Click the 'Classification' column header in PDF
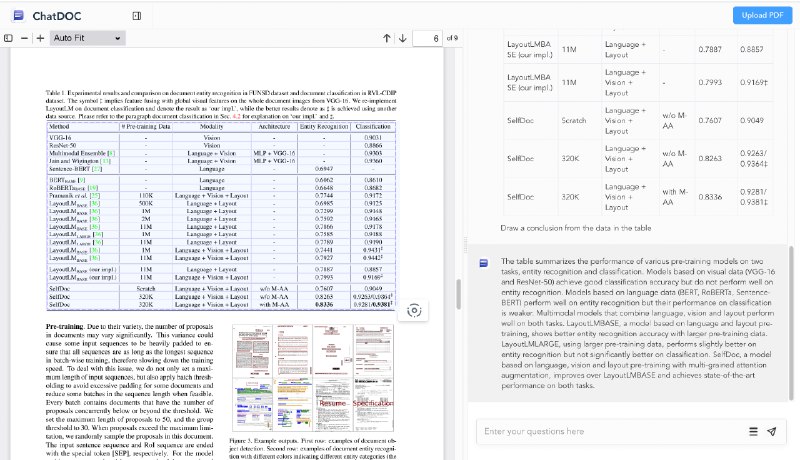The width and height of the screenshot is (800, 460). point(373,126)
